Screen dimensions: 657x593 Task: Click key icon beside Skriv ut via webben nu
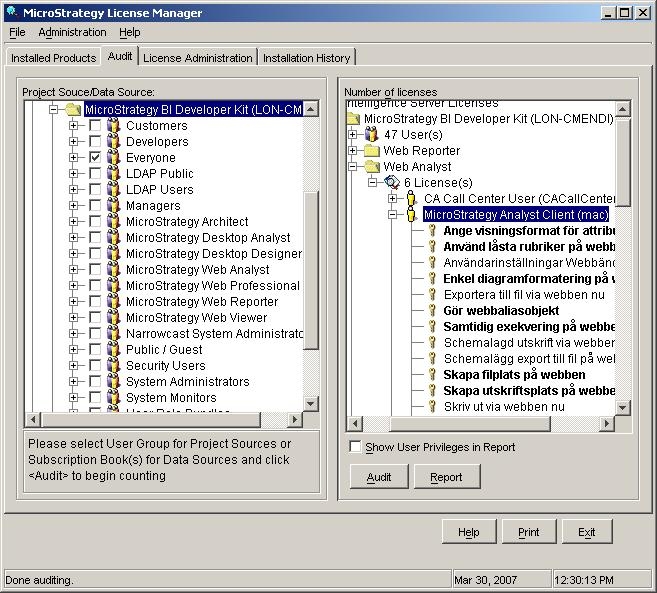(432, 406)
